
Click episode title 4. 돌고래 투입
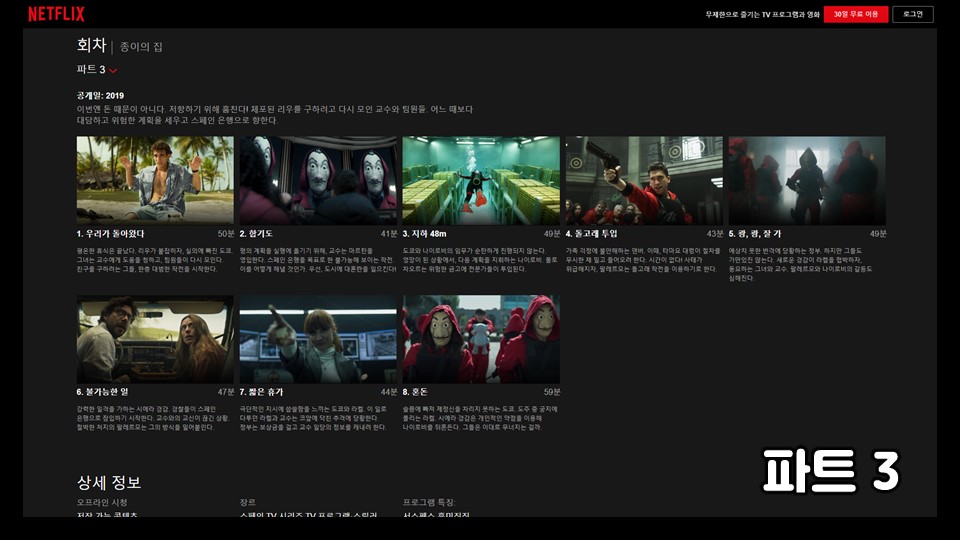[591, 234]
